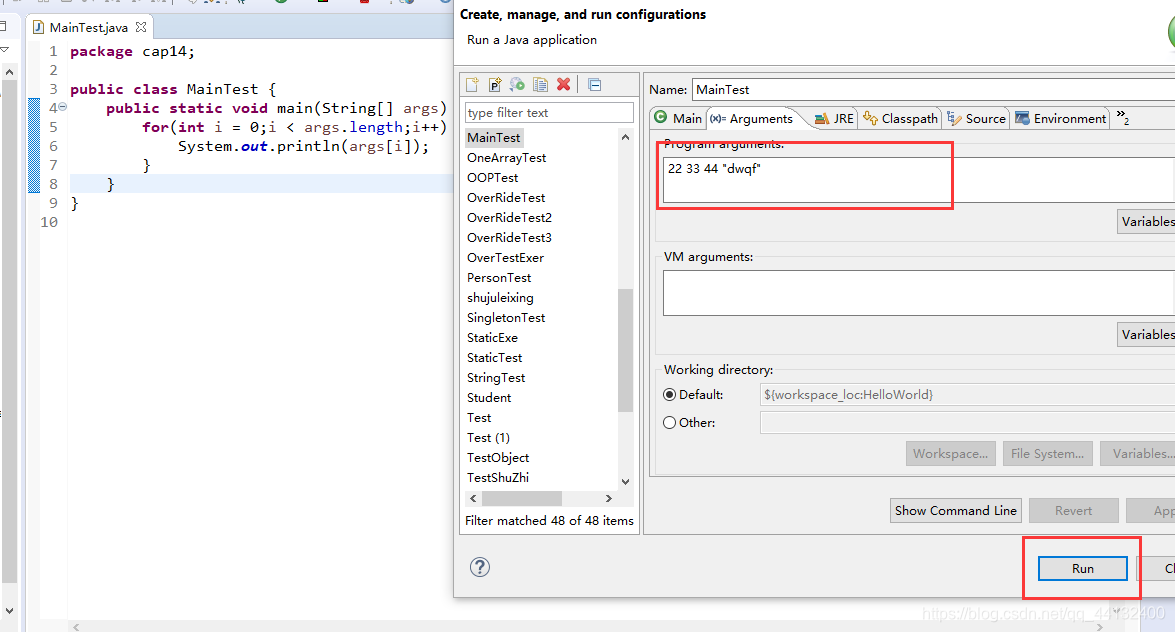Select StringTest configuration
1175x632 pixels.
point(496,378)
